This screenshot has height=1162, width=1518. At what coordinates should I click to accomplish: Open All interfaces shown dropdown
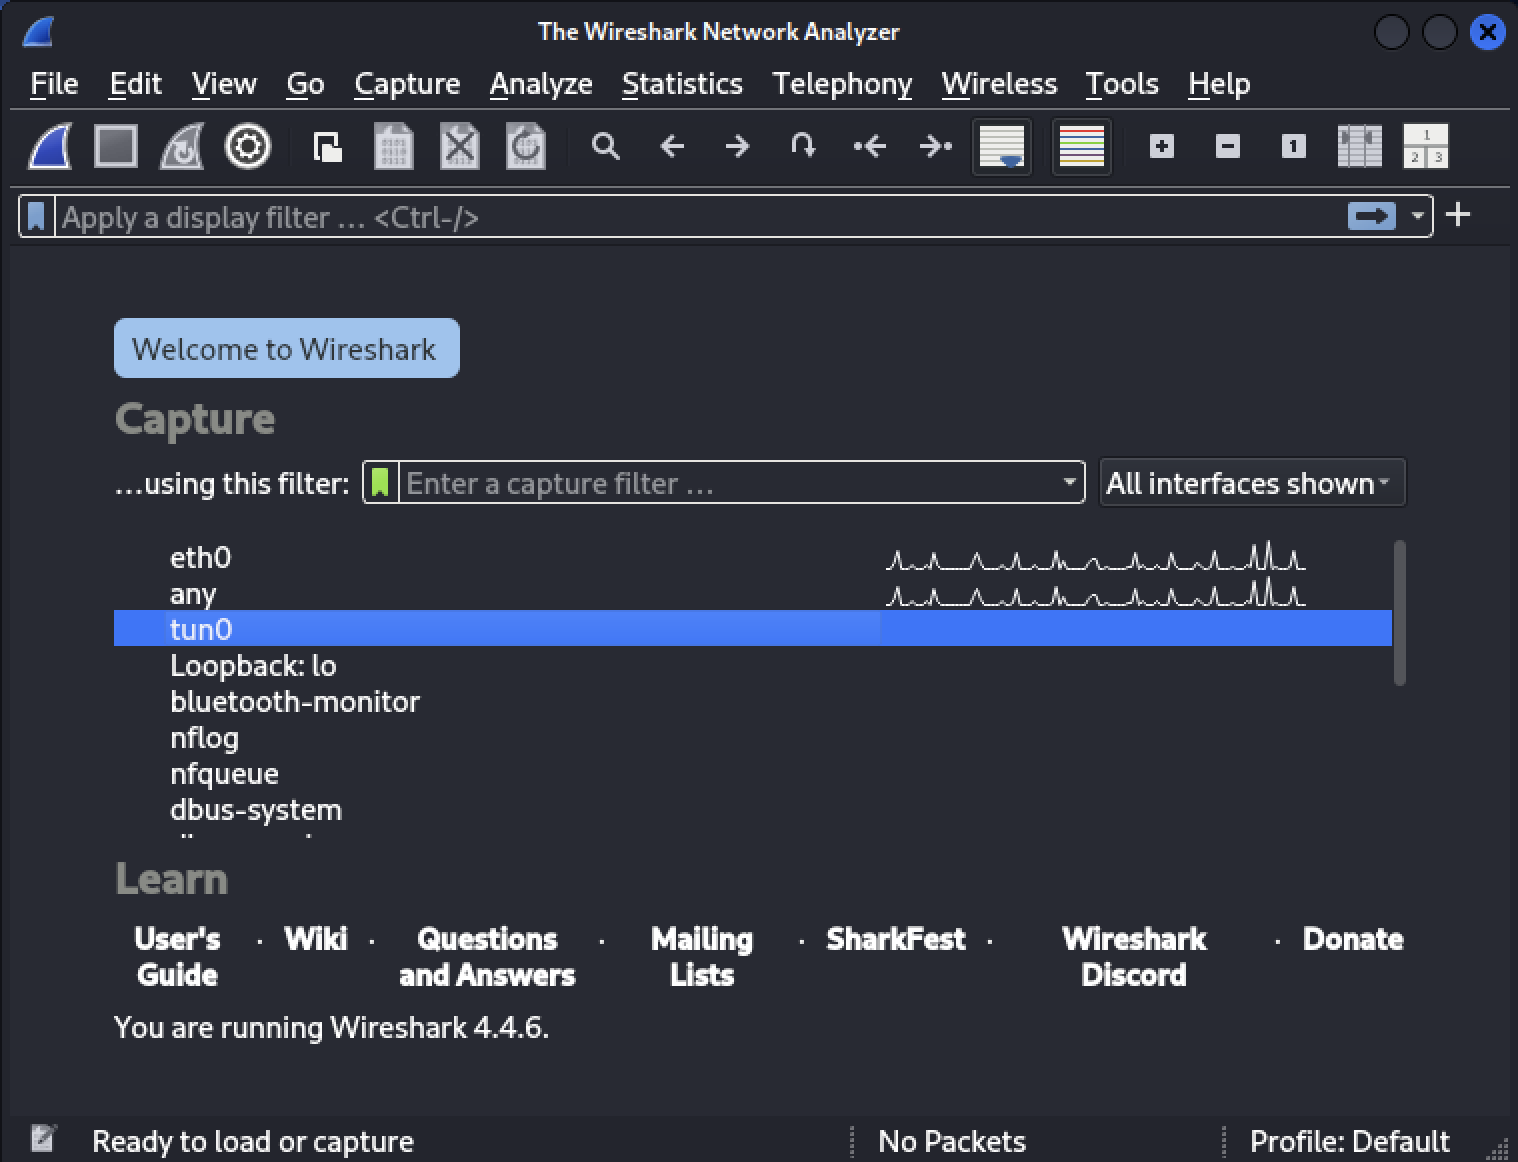pos(1252,483)
